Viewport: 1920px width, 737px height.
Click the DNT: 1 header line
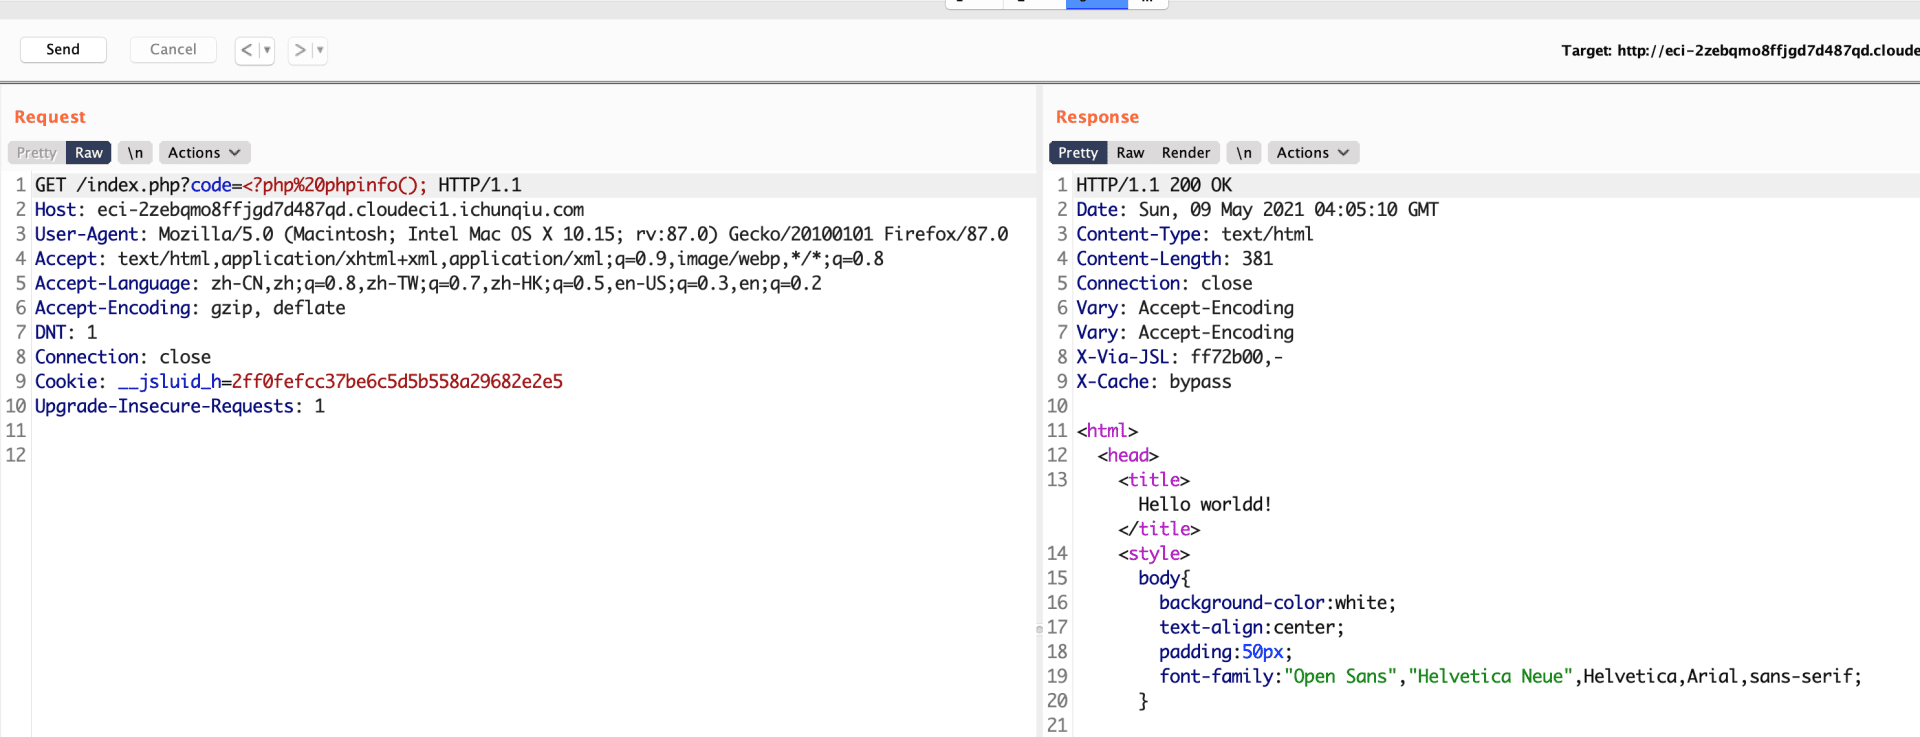(66, 333)
